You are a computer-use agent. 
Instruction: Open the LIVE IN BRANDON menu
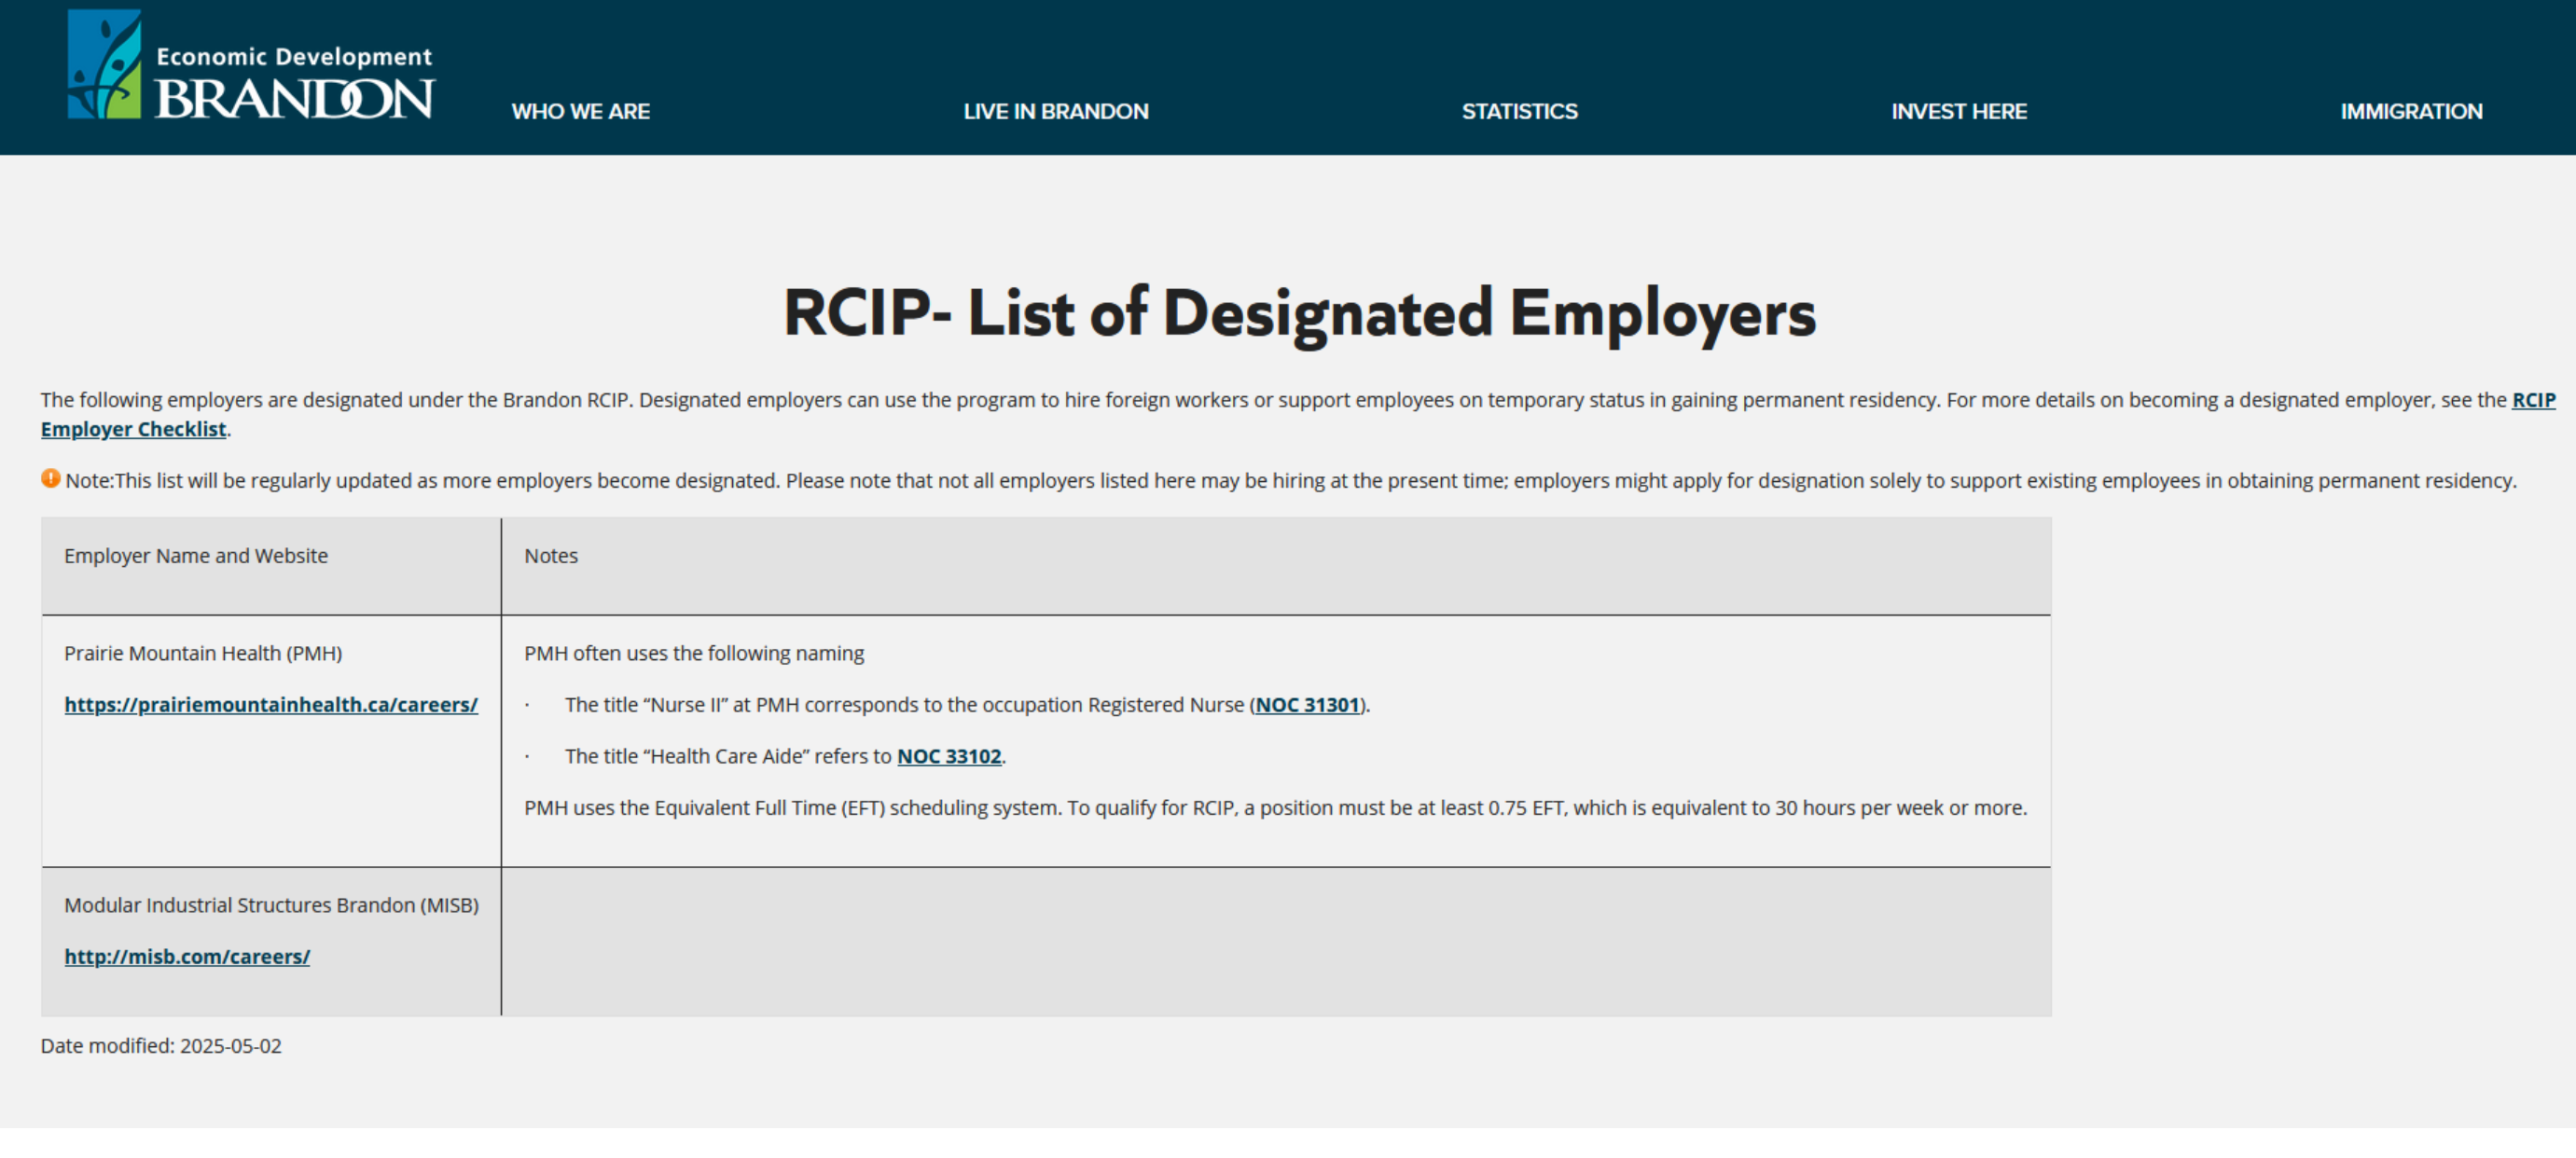[x=1055, y=111]
